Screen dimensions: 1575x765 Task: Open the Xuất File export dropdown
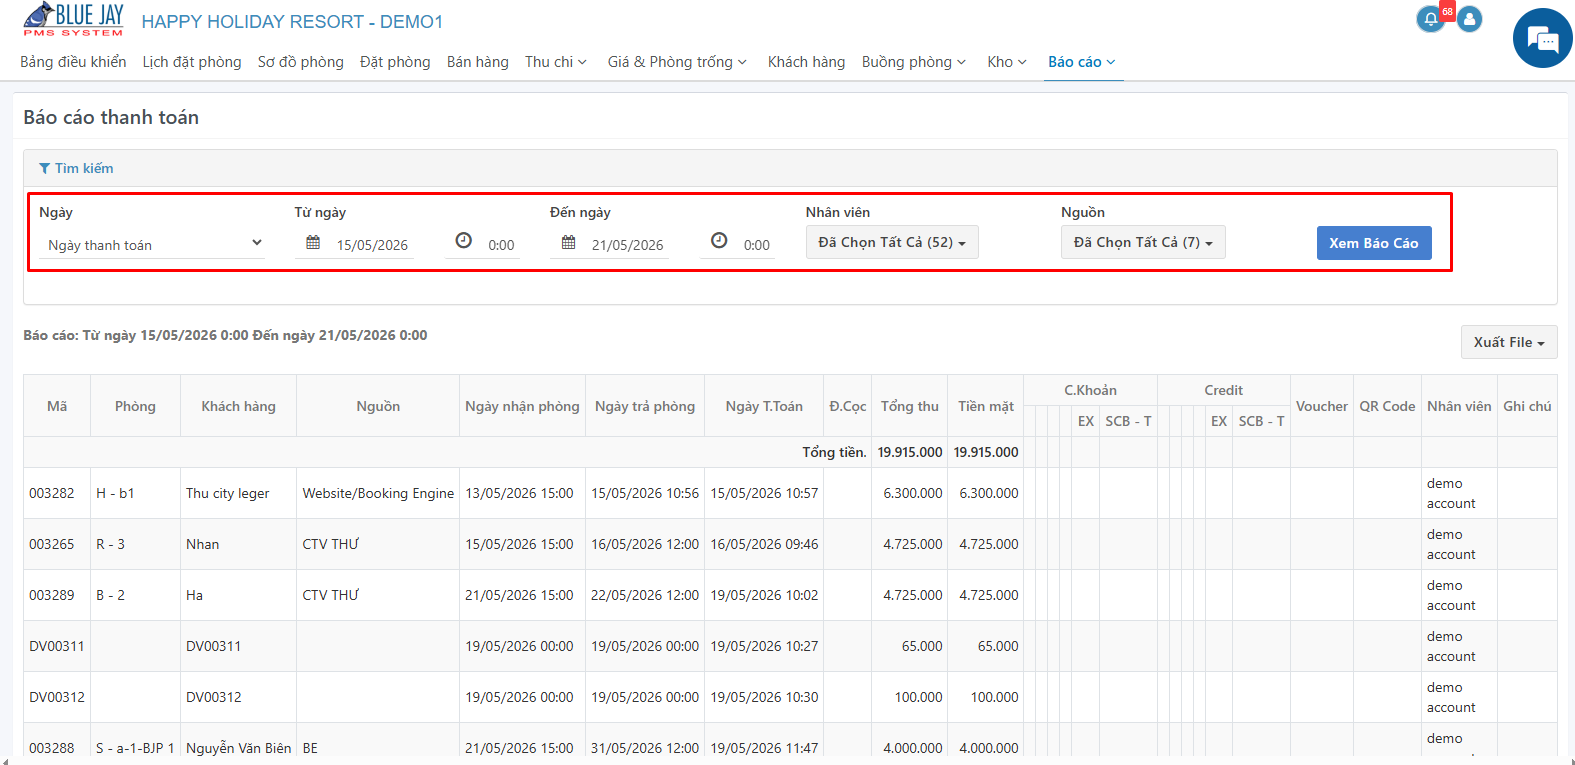[x=1509, y=342]
